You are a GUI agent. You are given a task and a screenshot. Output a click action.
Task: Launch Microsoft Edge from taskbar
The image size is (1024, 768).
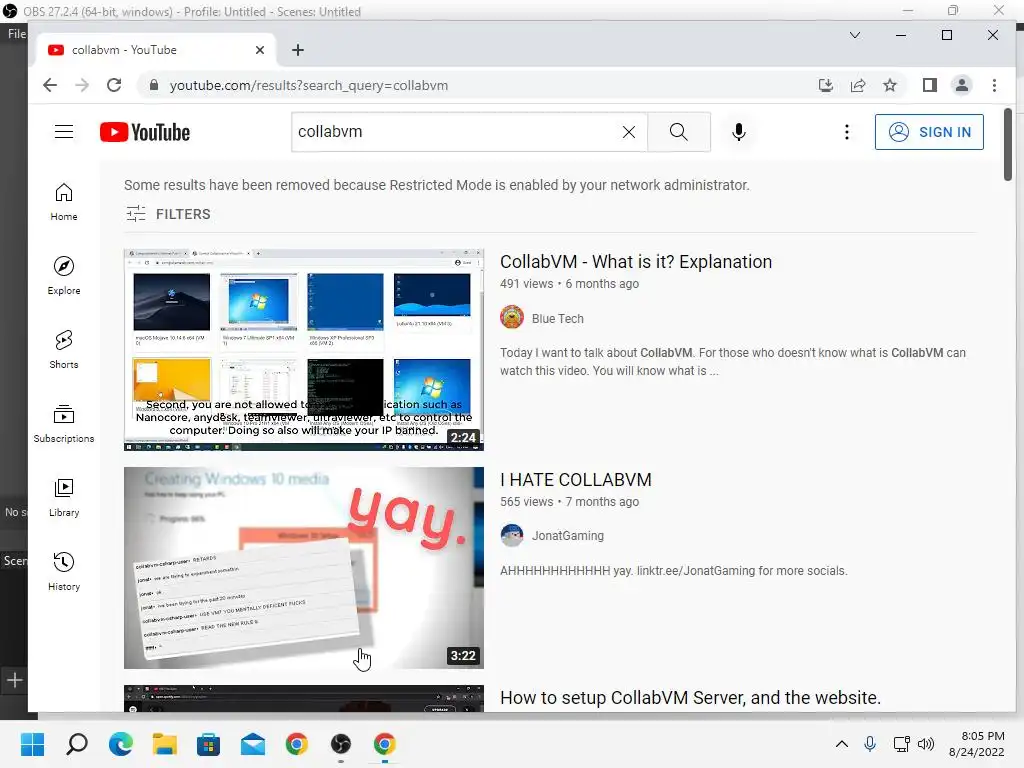(x=121, y=744)
